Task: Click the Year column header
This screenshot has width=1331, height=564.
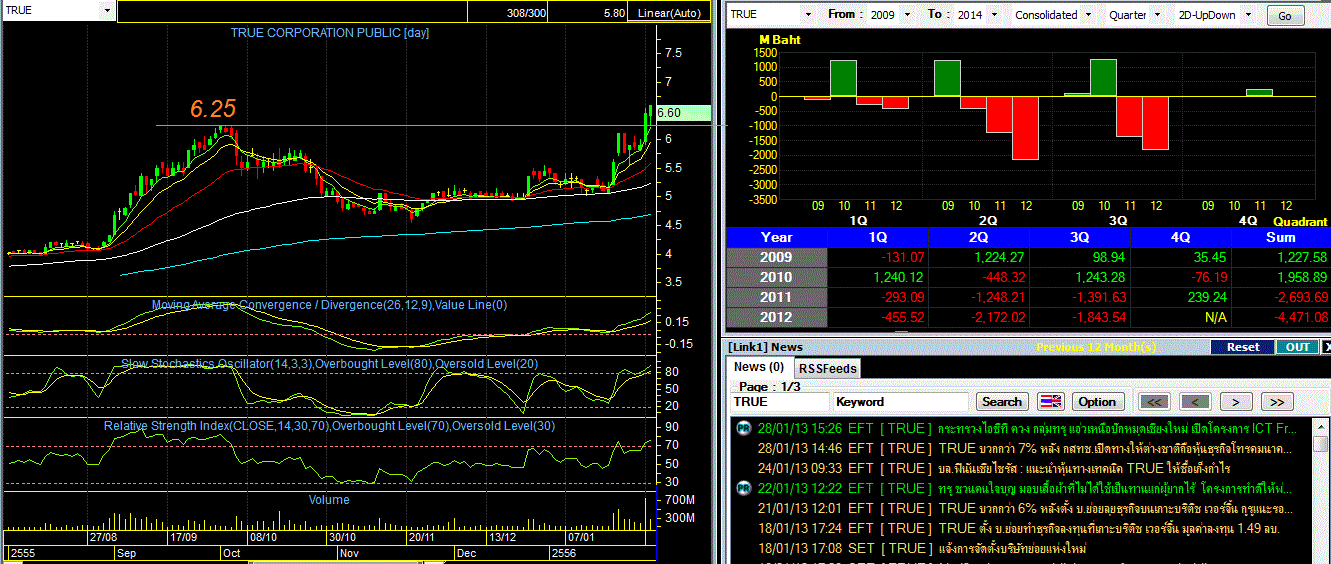Action: tap(777, 237)
